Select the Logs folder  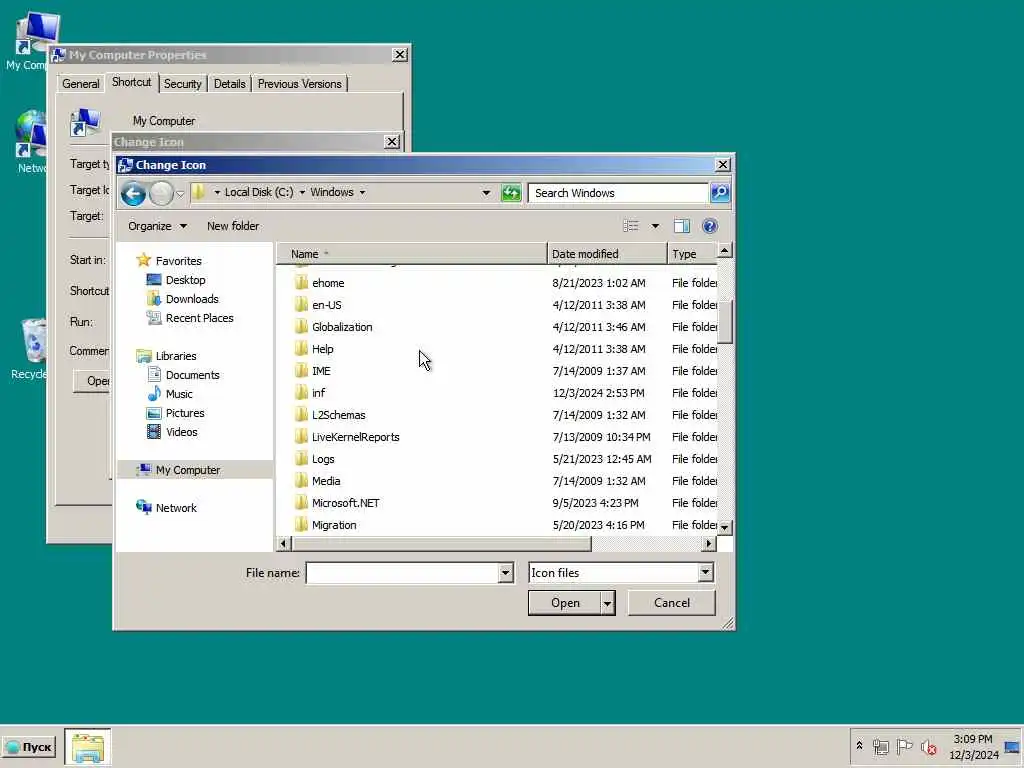(323, 459)
